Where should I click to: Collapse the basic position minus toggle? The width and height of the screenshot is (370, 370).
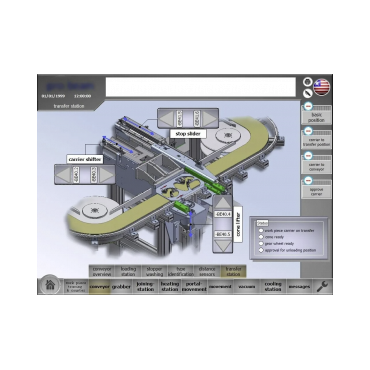pyautogui.click(x=308, y=106)
